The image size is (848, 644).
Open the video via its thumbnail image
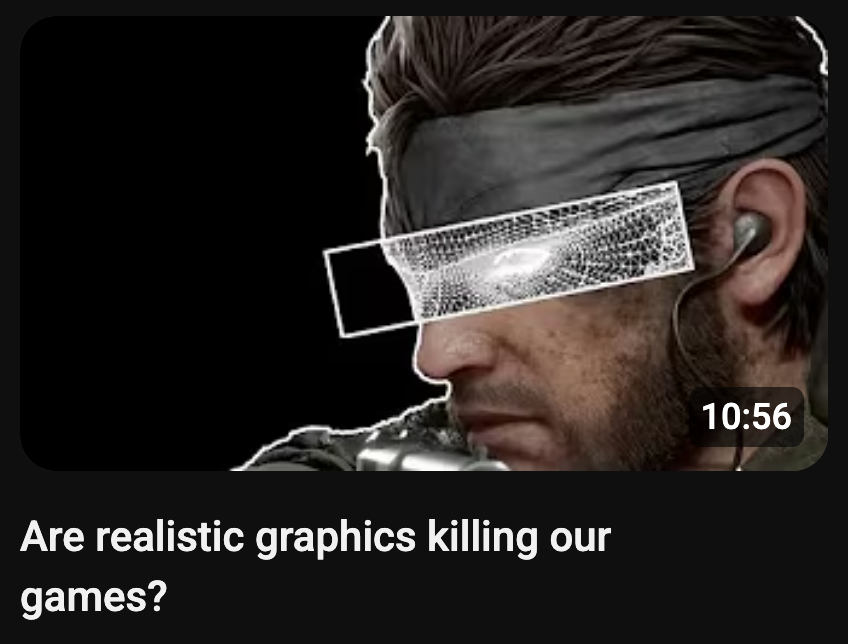click(x=423, y=243)
